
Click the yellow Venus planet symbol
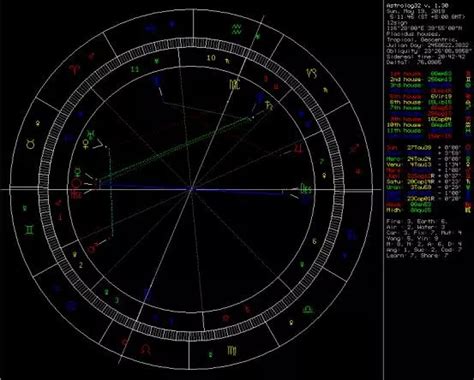pos(86,144)
